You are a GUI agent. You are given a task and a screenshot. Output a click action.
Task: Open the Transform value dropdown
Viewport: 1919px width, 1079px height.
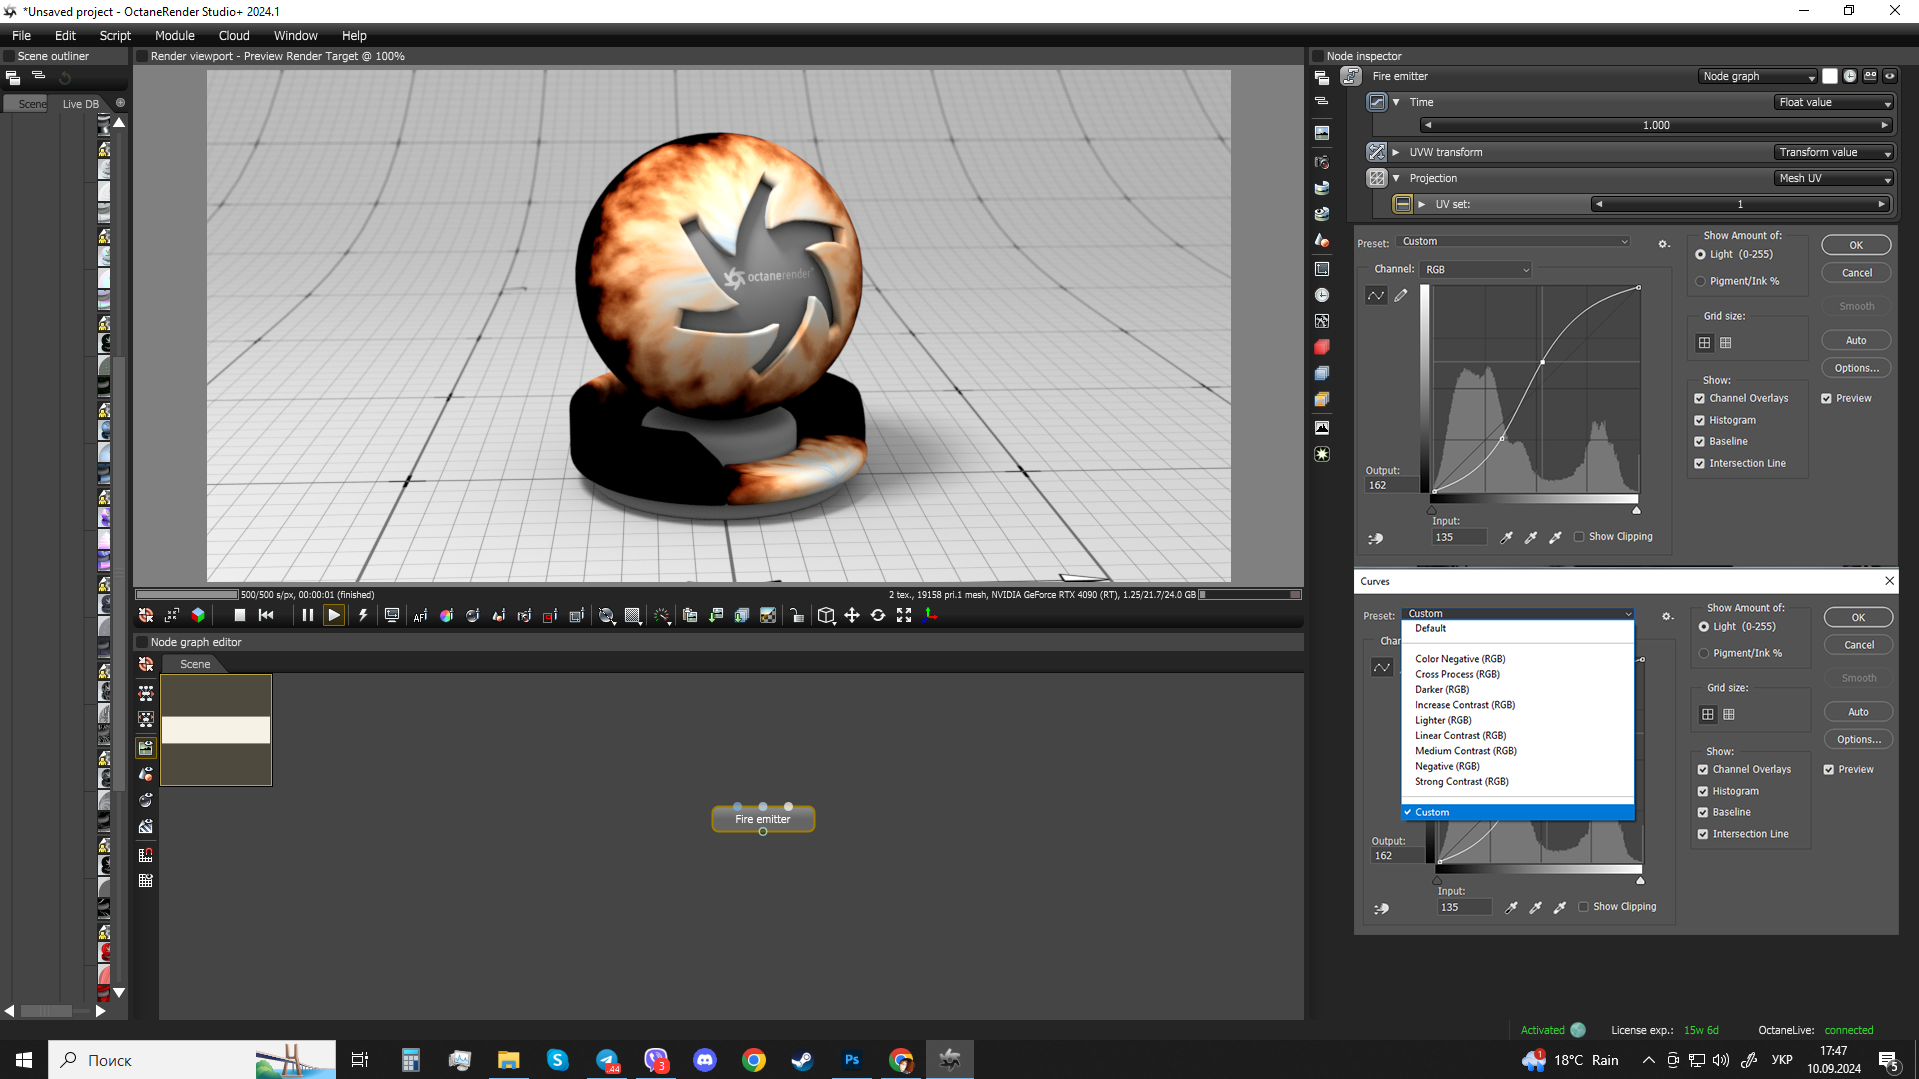click(x=1834, y=152)
